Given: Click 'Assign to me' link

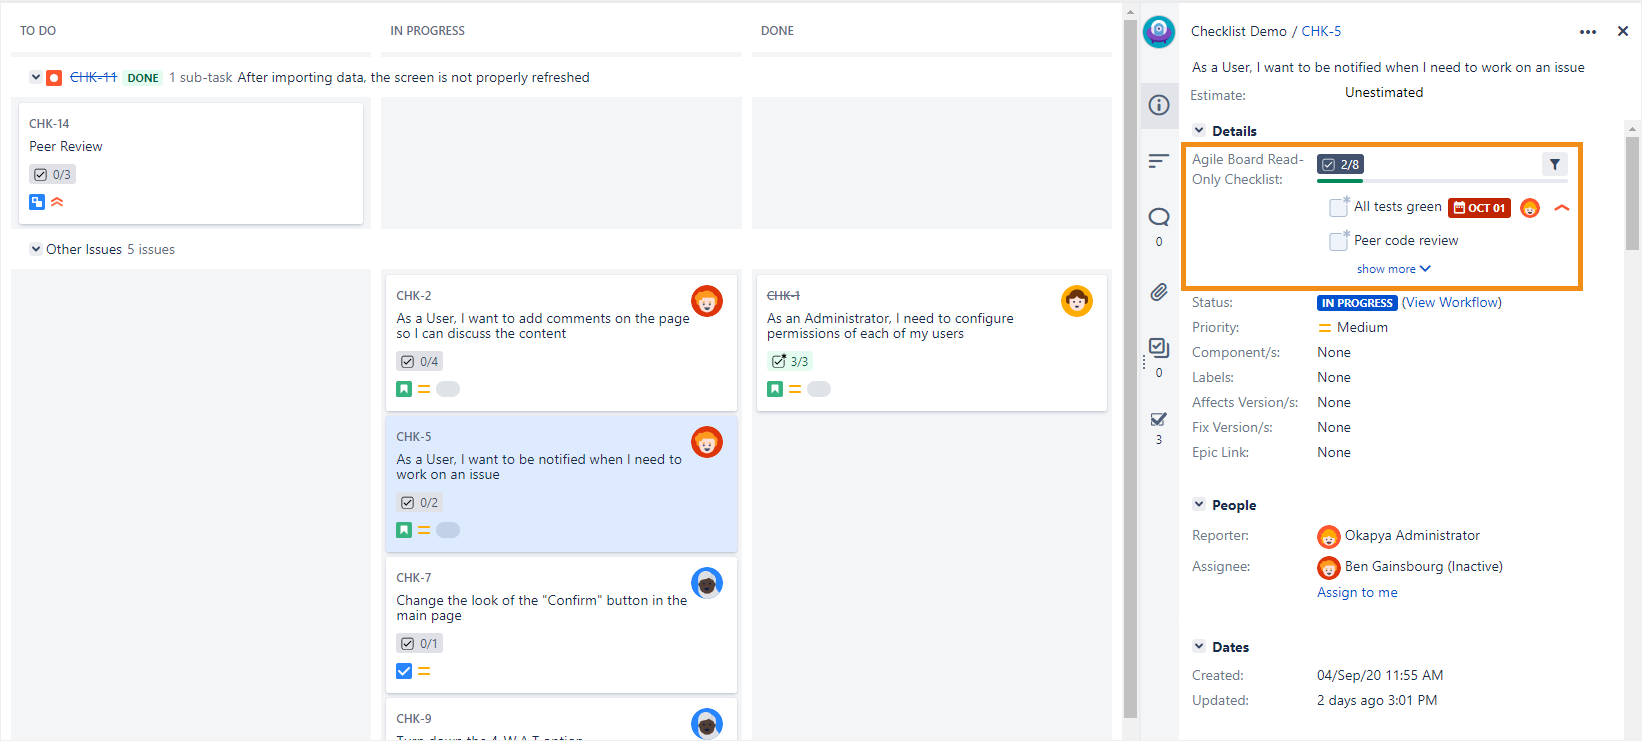Looking at the screenshot, I should pyautogui.click(x=1357, y=592).
